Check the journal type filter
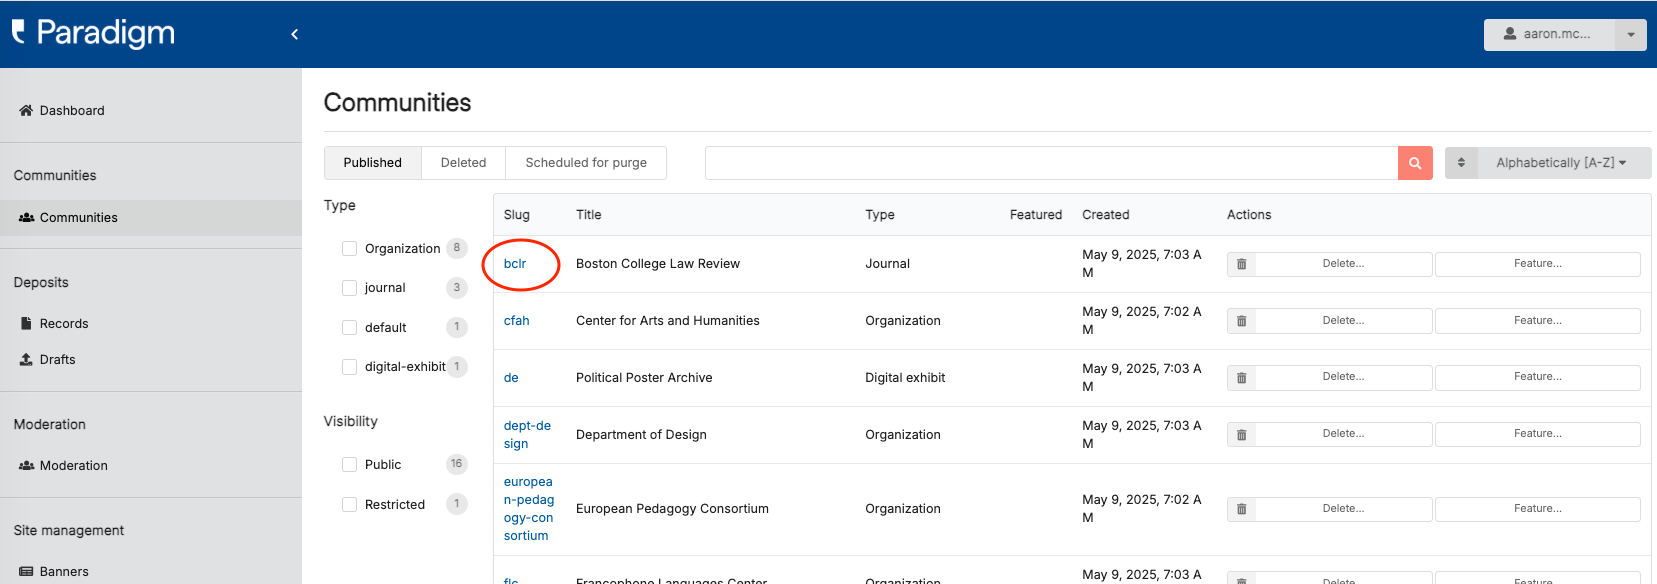 click(x=350, y=288)
